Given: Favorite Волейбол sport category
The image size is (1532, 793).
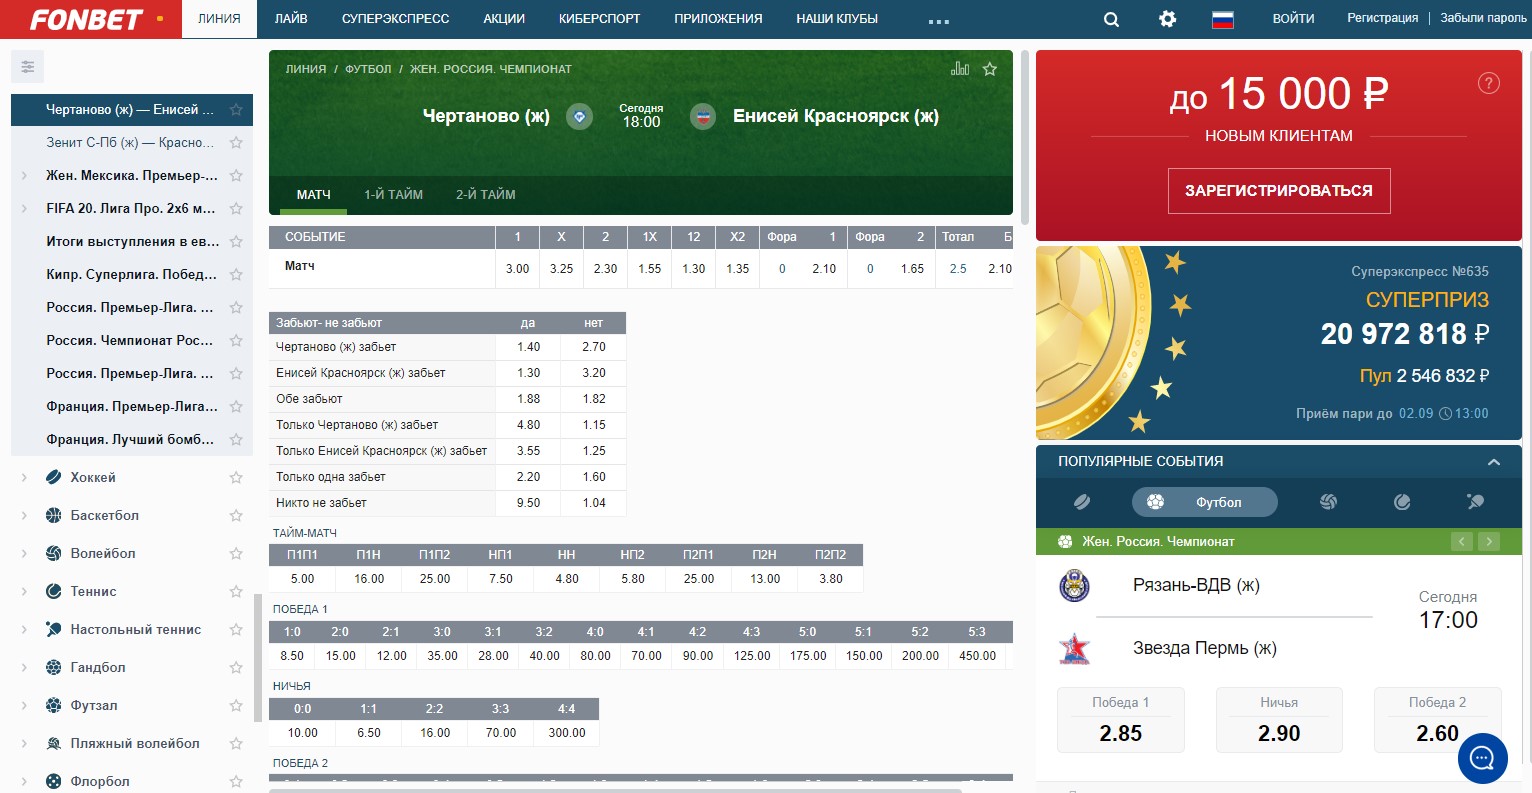Looking at the screenshot, I should pyautogui.click(x=236, y=554).
